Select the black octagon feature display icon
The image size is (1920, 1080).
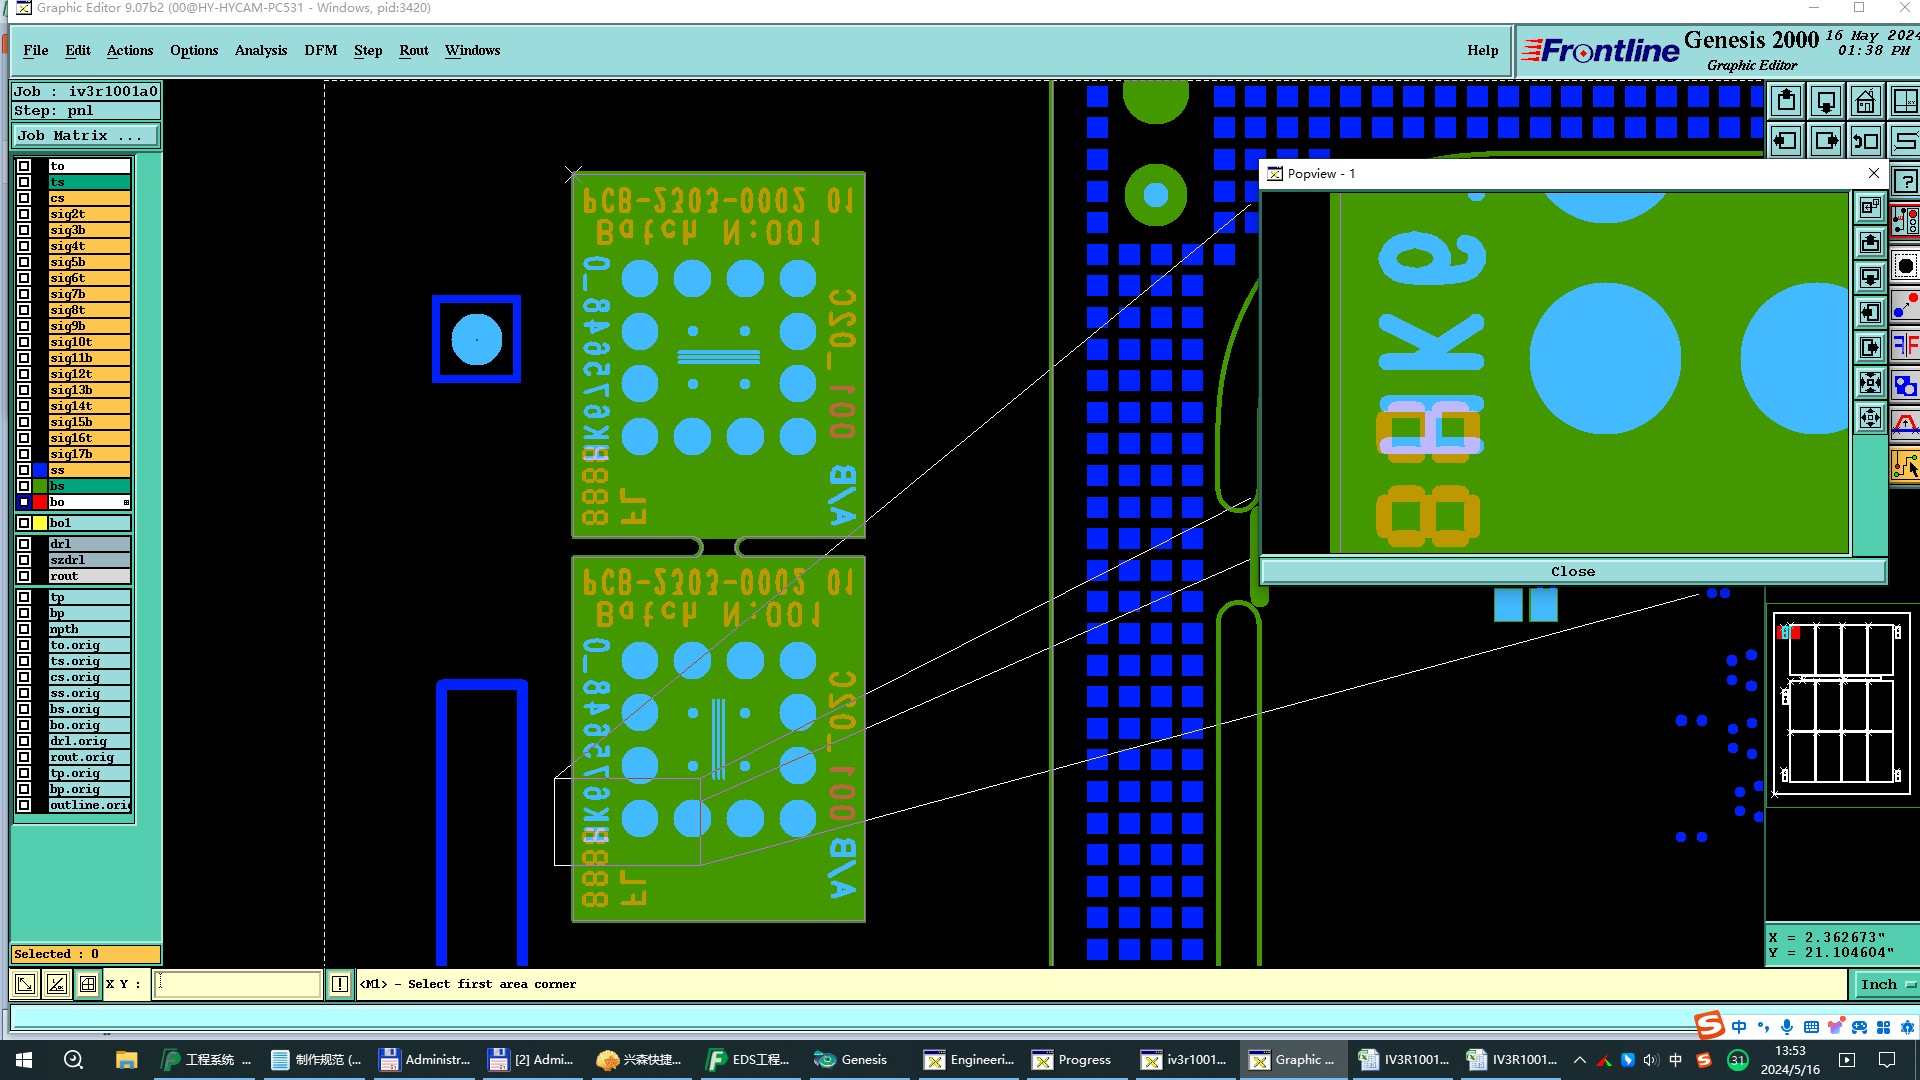pos(1906,266)
